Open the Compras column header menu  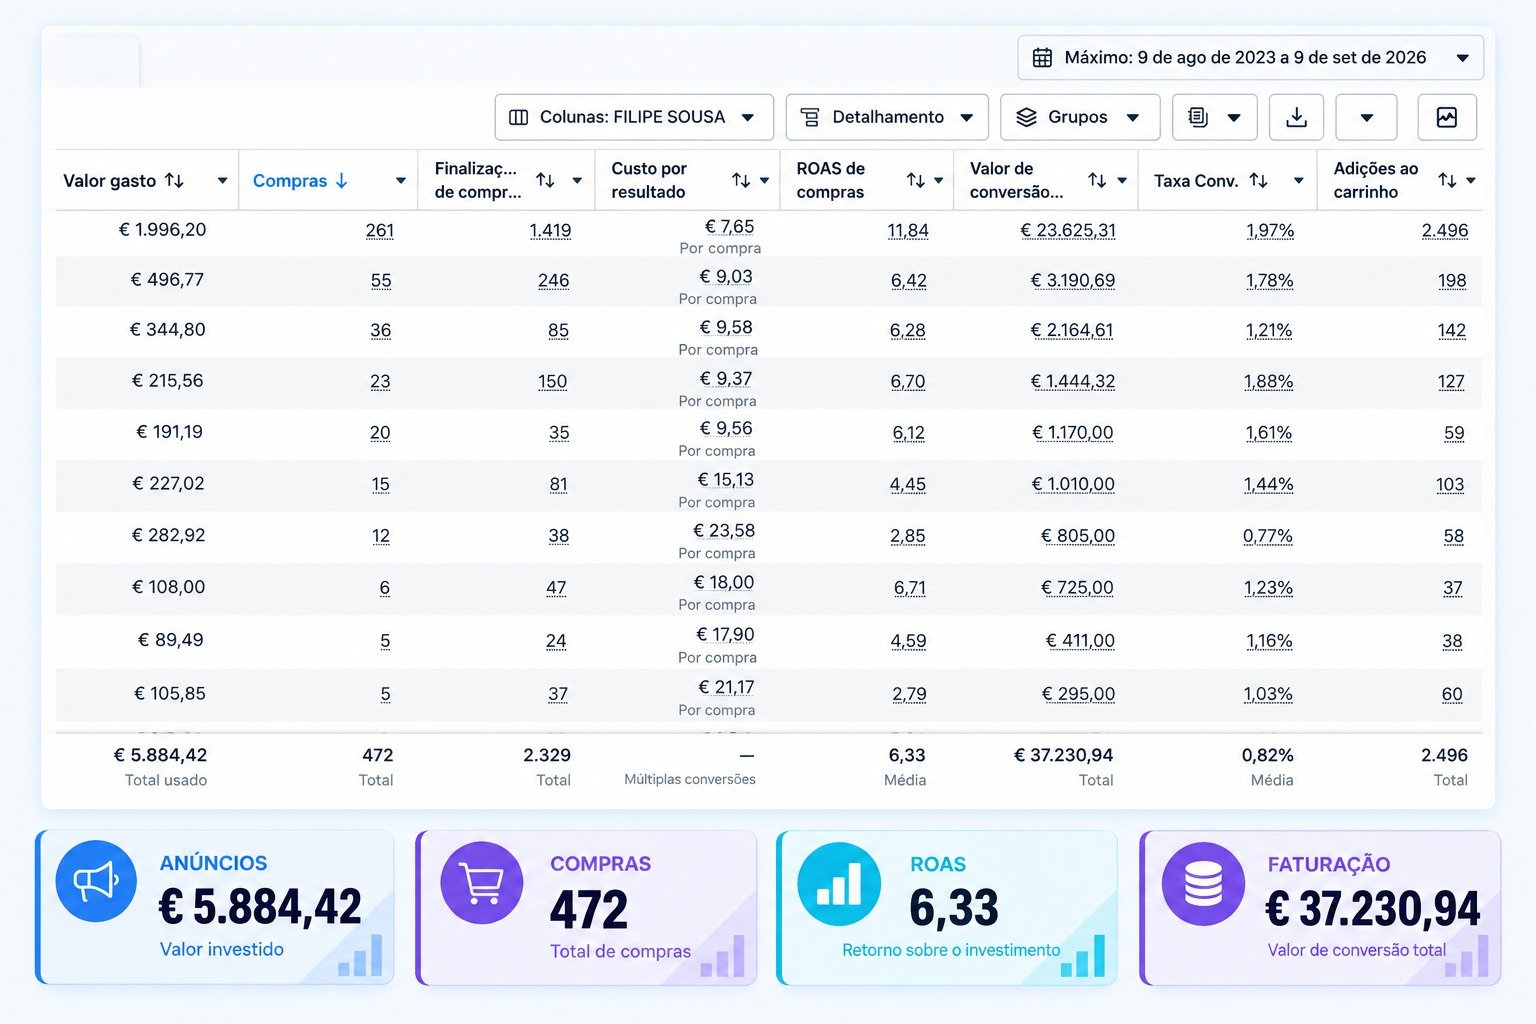point(401,181)
